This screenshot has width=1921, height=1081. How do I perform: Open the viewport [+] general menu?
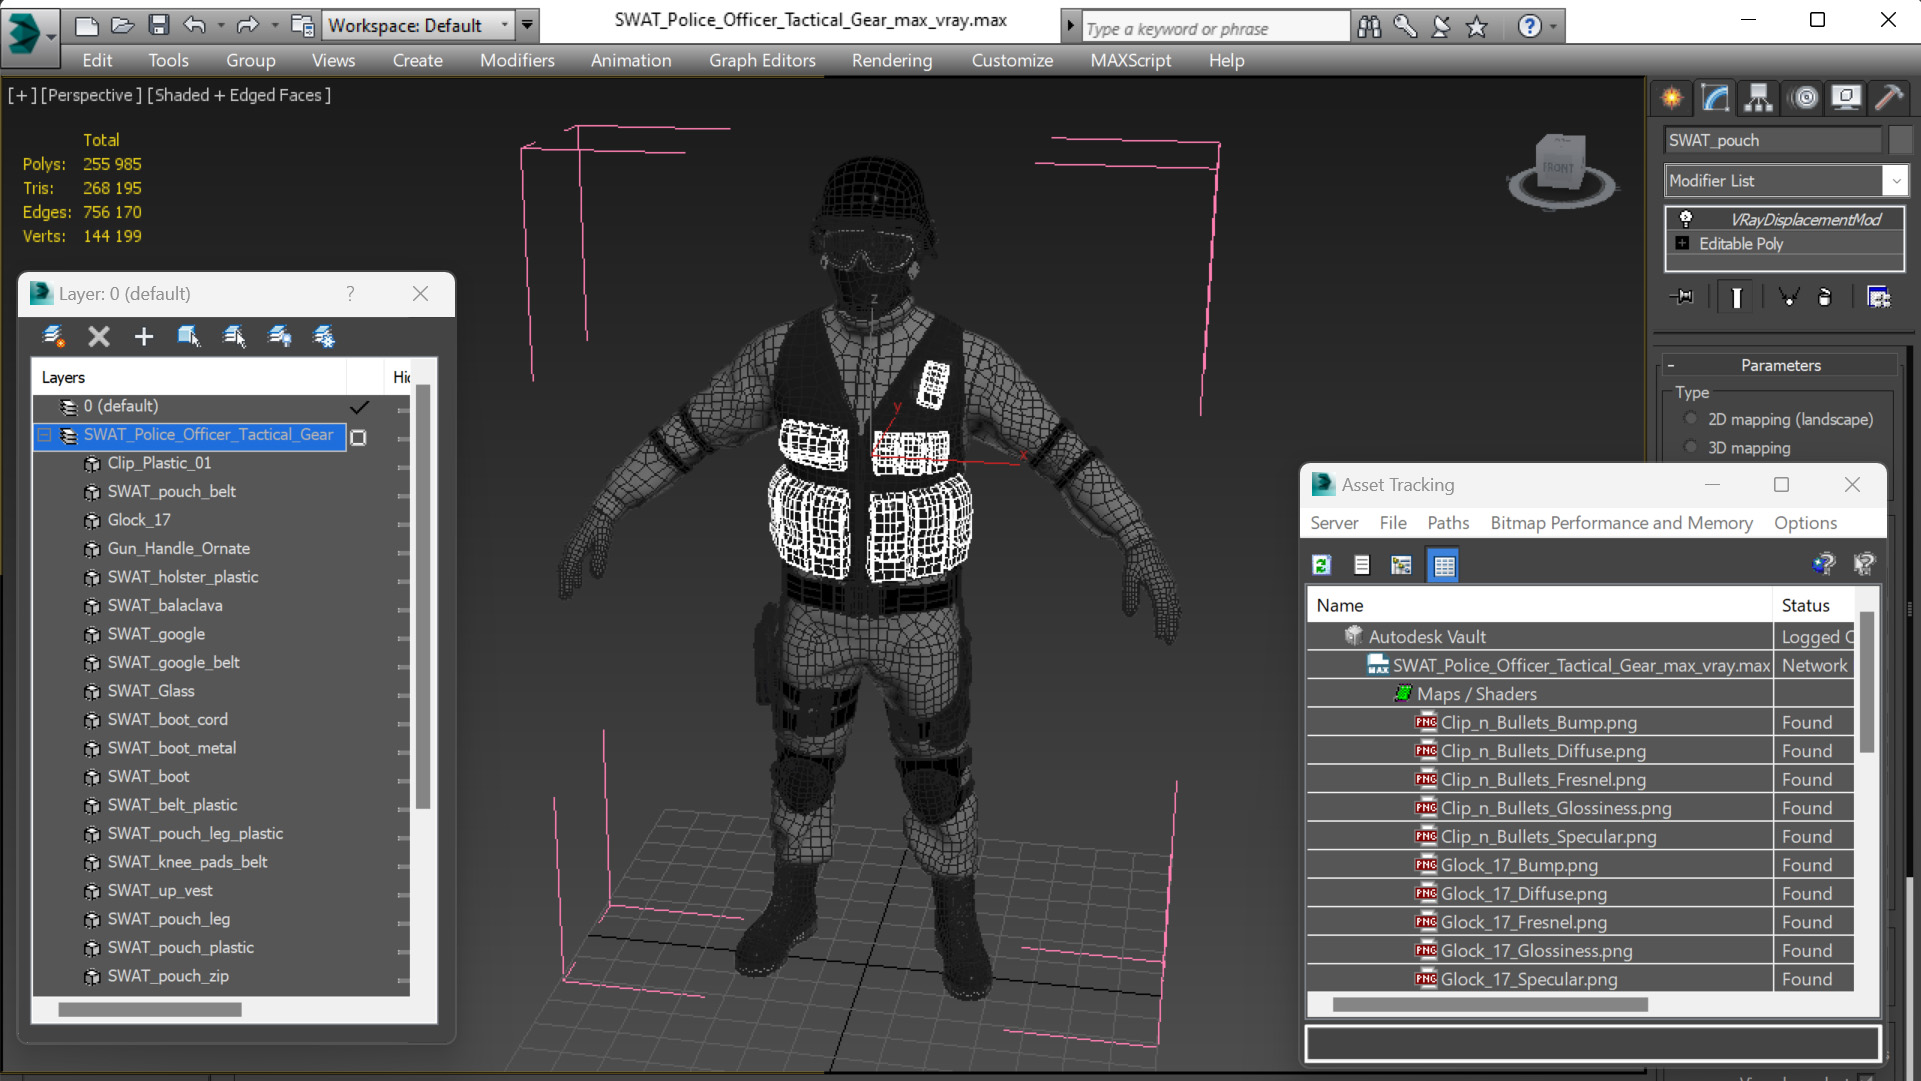22,95
